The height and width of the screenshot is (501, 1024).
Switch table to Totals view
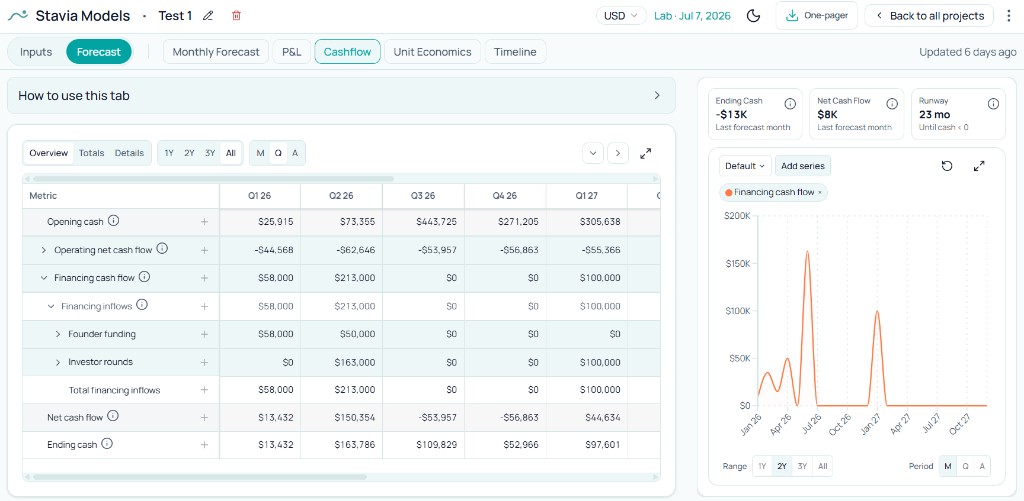(91, 153)
